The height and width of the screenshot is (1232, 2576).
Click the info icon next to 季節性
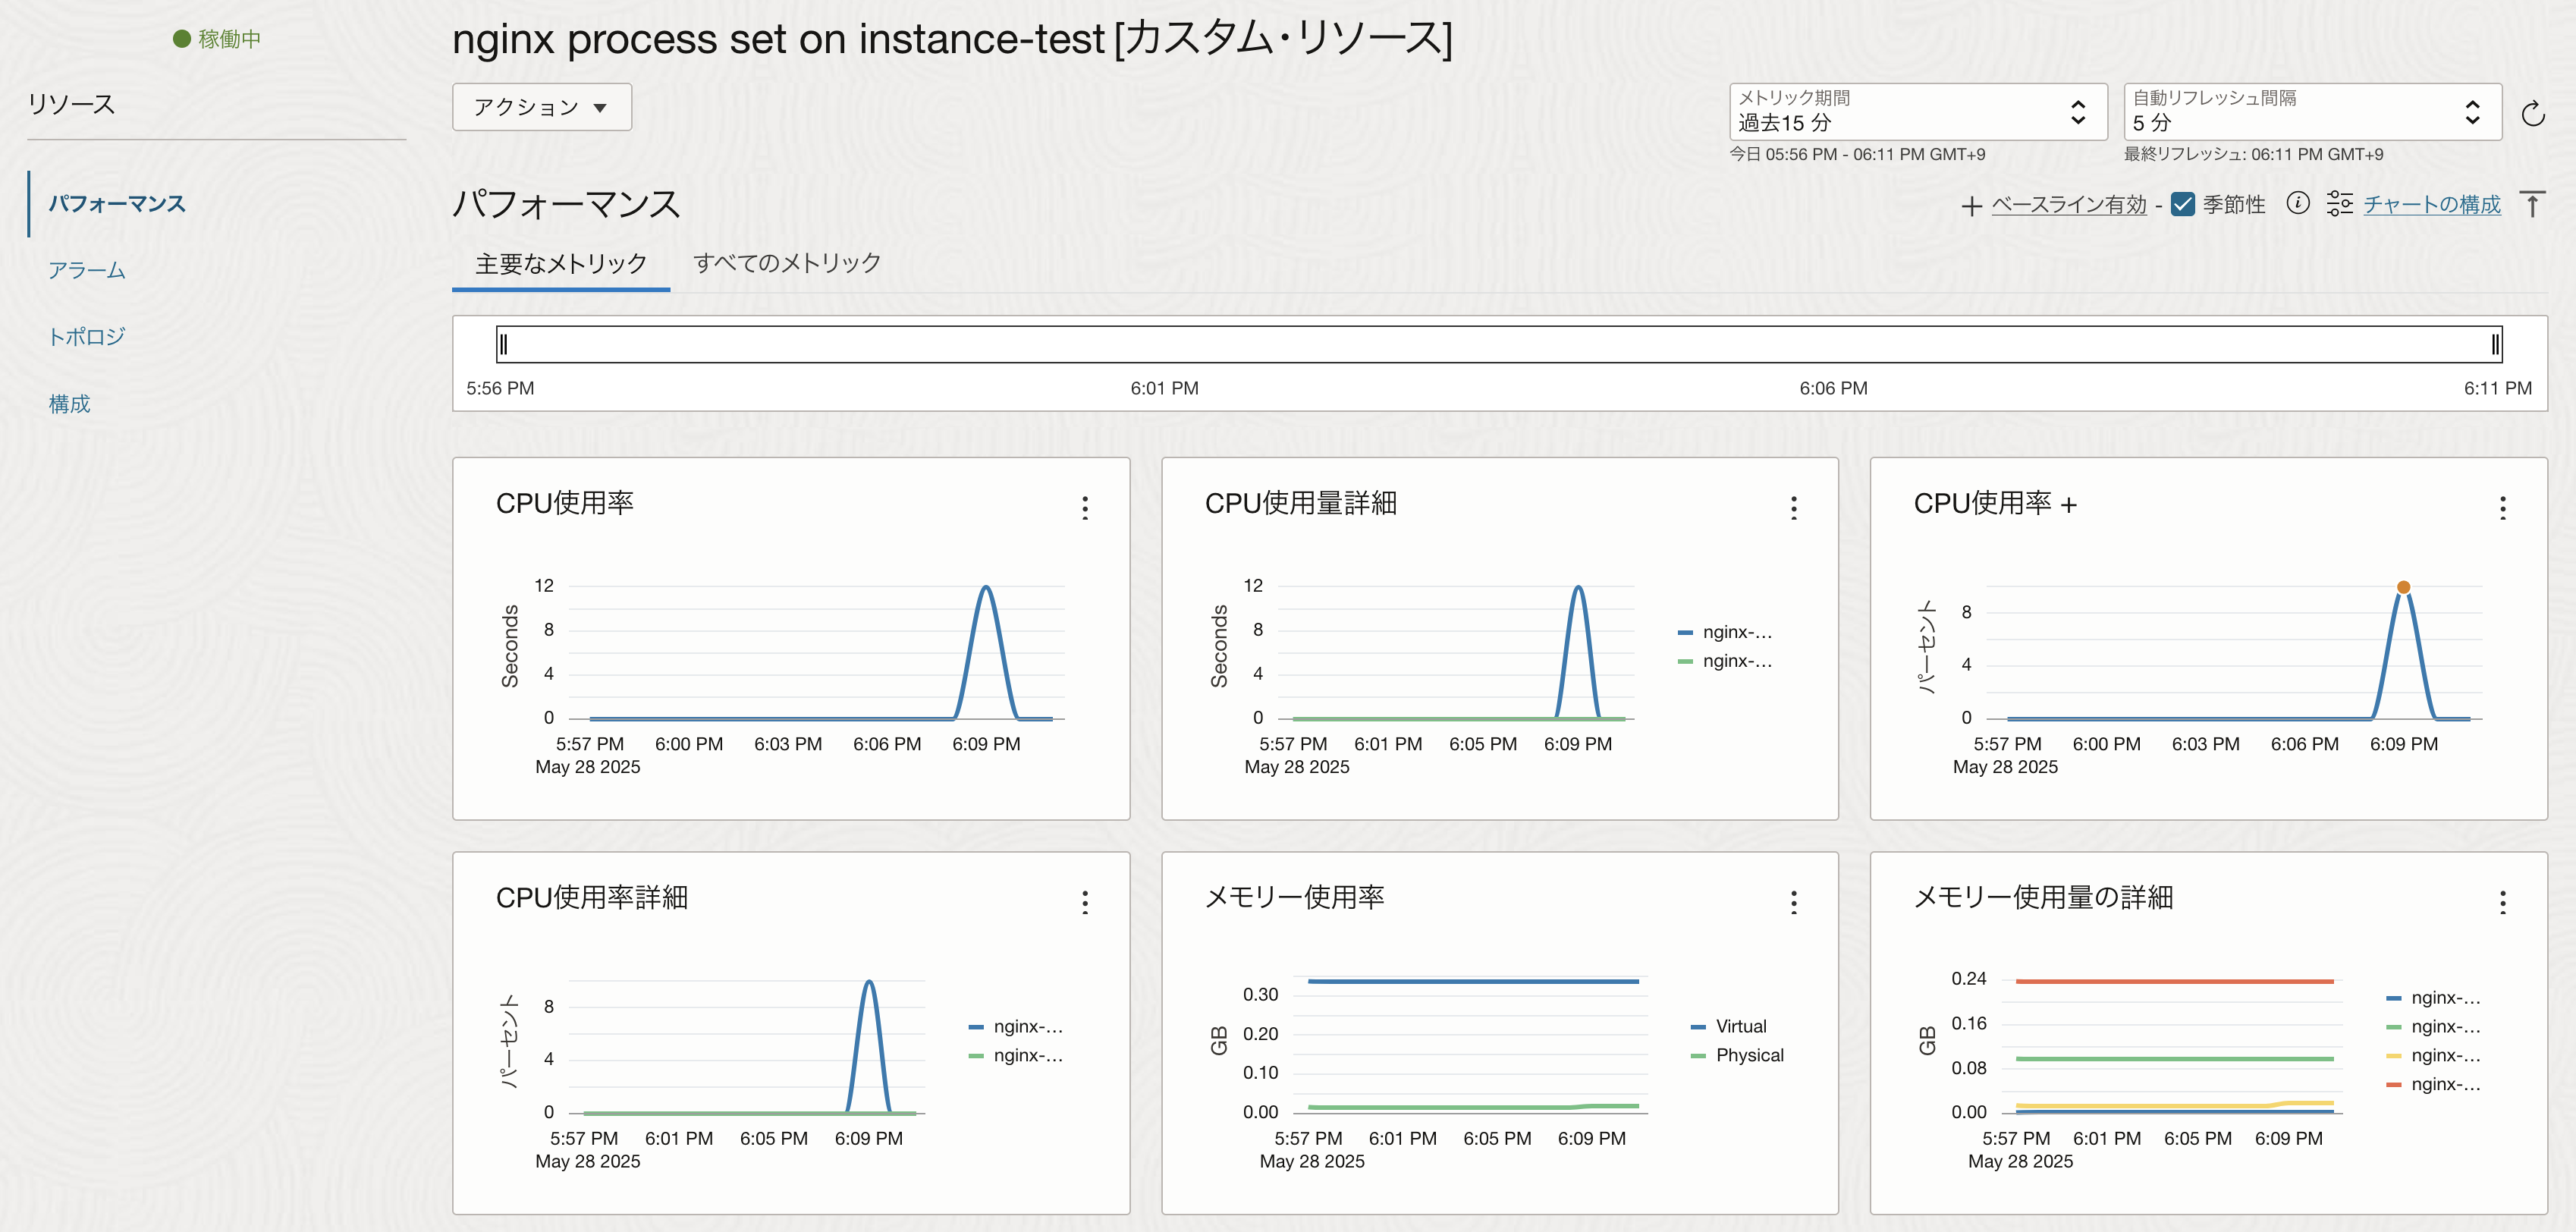click(2298, 203)
